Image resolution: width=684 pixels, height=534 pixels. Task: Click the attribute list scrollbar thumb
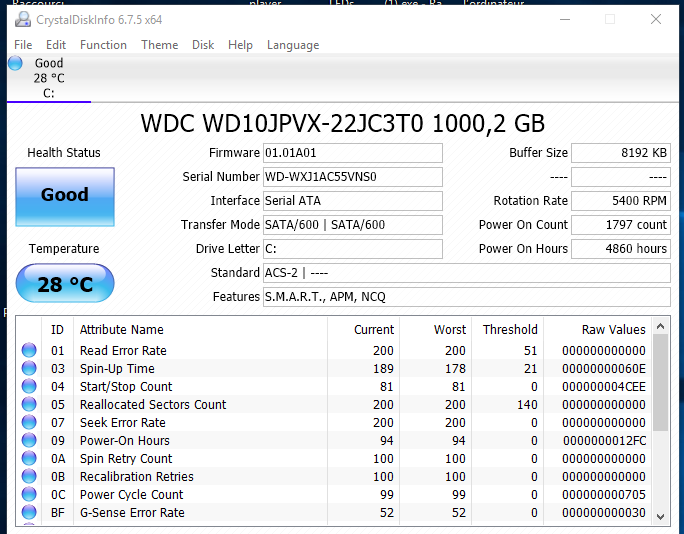click(x=660, y=383)
